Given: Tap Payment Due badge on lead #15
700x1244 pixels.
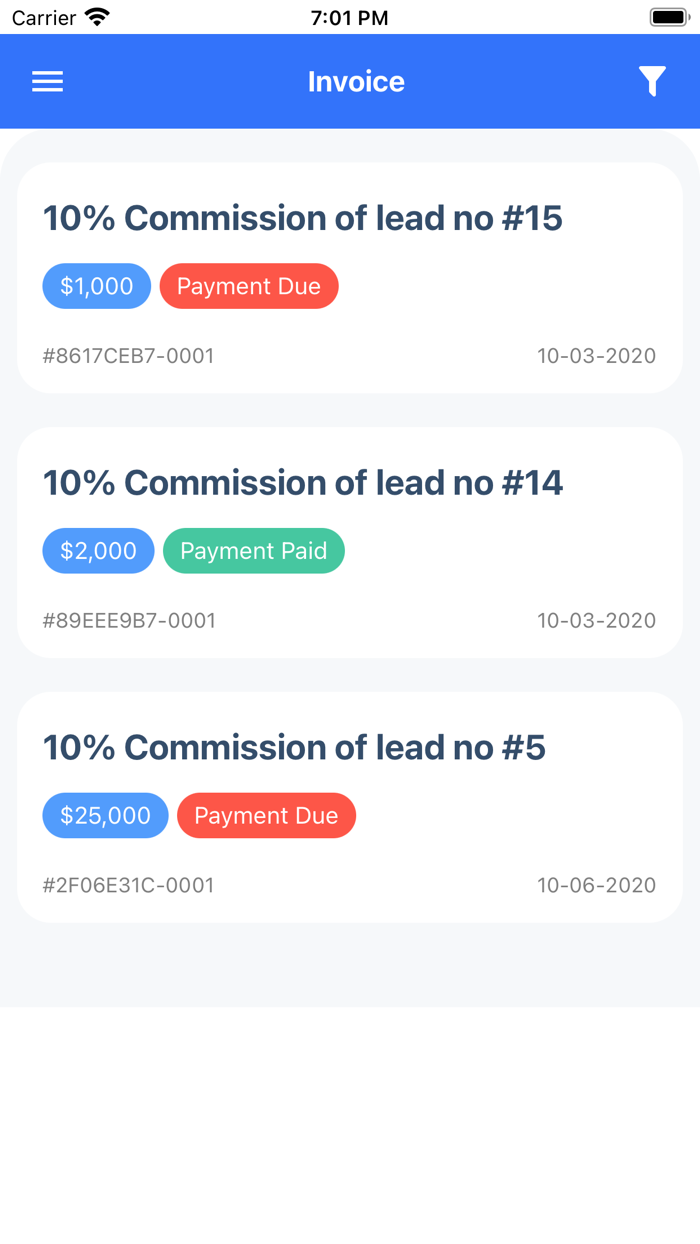Looking at the screenshot, I should click(249, 286).
